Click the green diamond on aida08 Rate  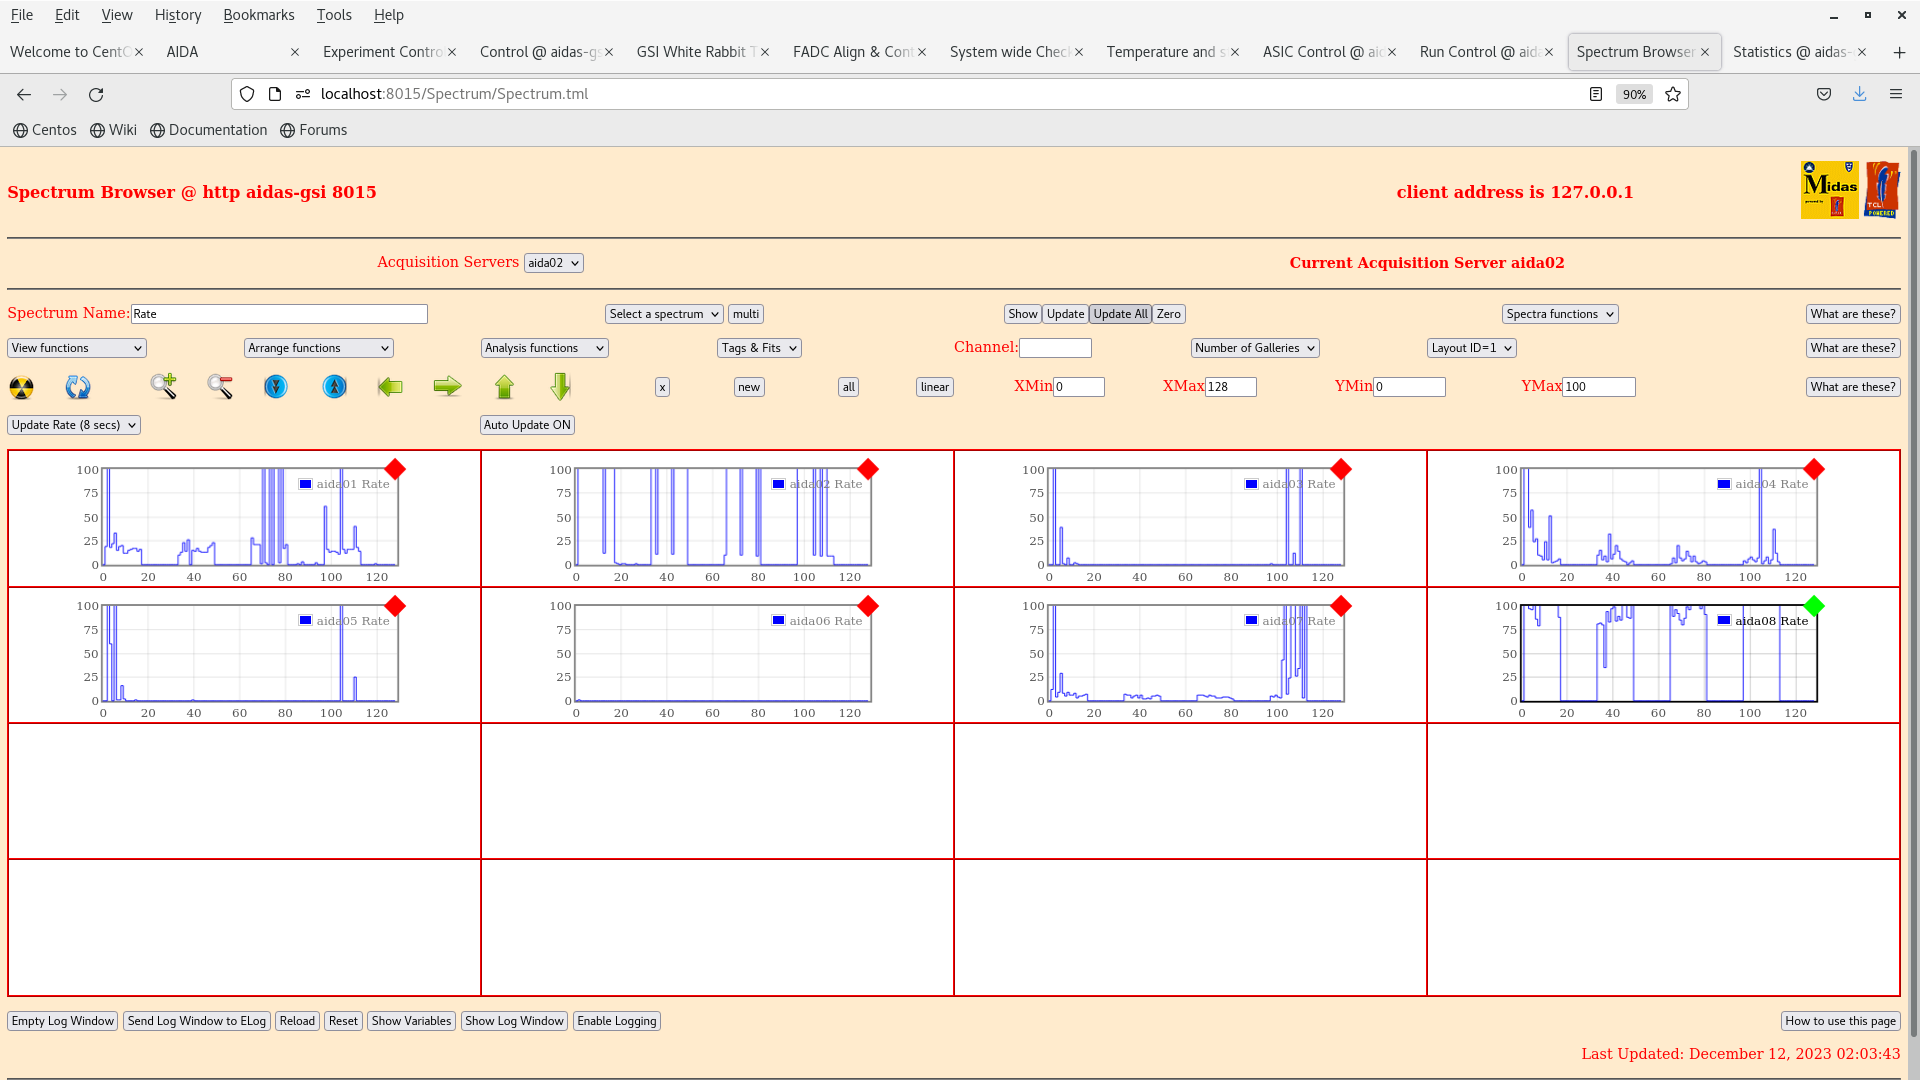click(1815, 605)
